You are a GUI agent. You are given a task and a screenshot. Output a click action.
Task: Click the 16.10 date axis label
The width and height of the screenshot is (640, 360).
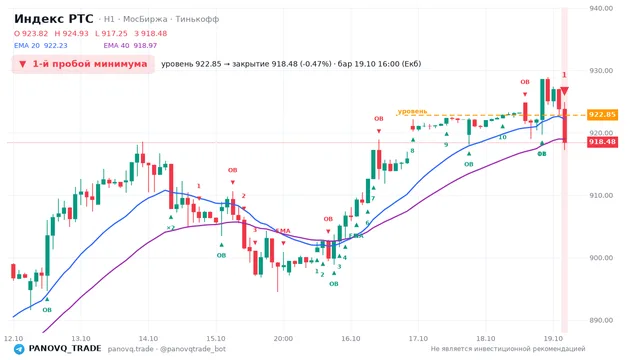pos(351,338)
